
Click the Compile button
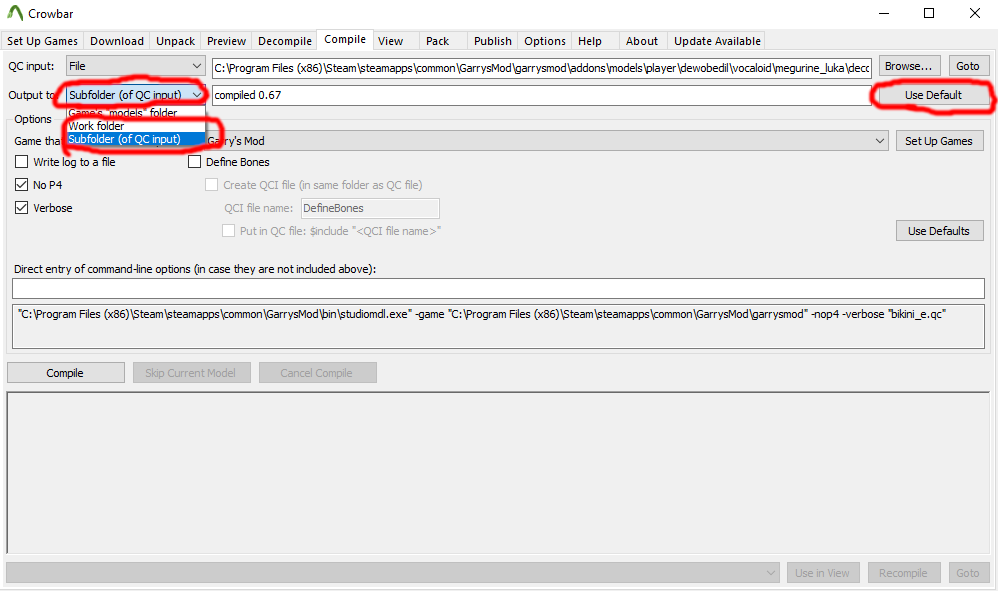pos(66,373)
